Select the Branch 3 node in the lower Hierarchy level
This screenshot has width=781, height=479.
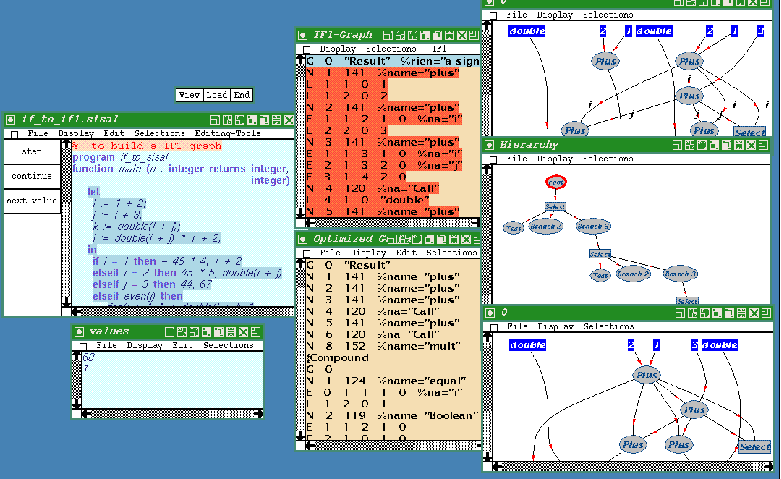click(680, 273)
